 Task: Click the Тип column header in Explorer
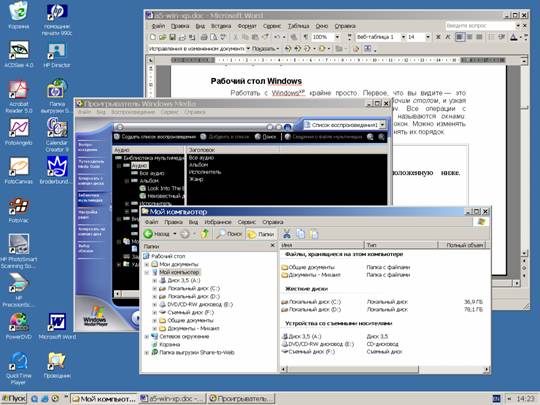pyautogui.click(x=401, y=245)
